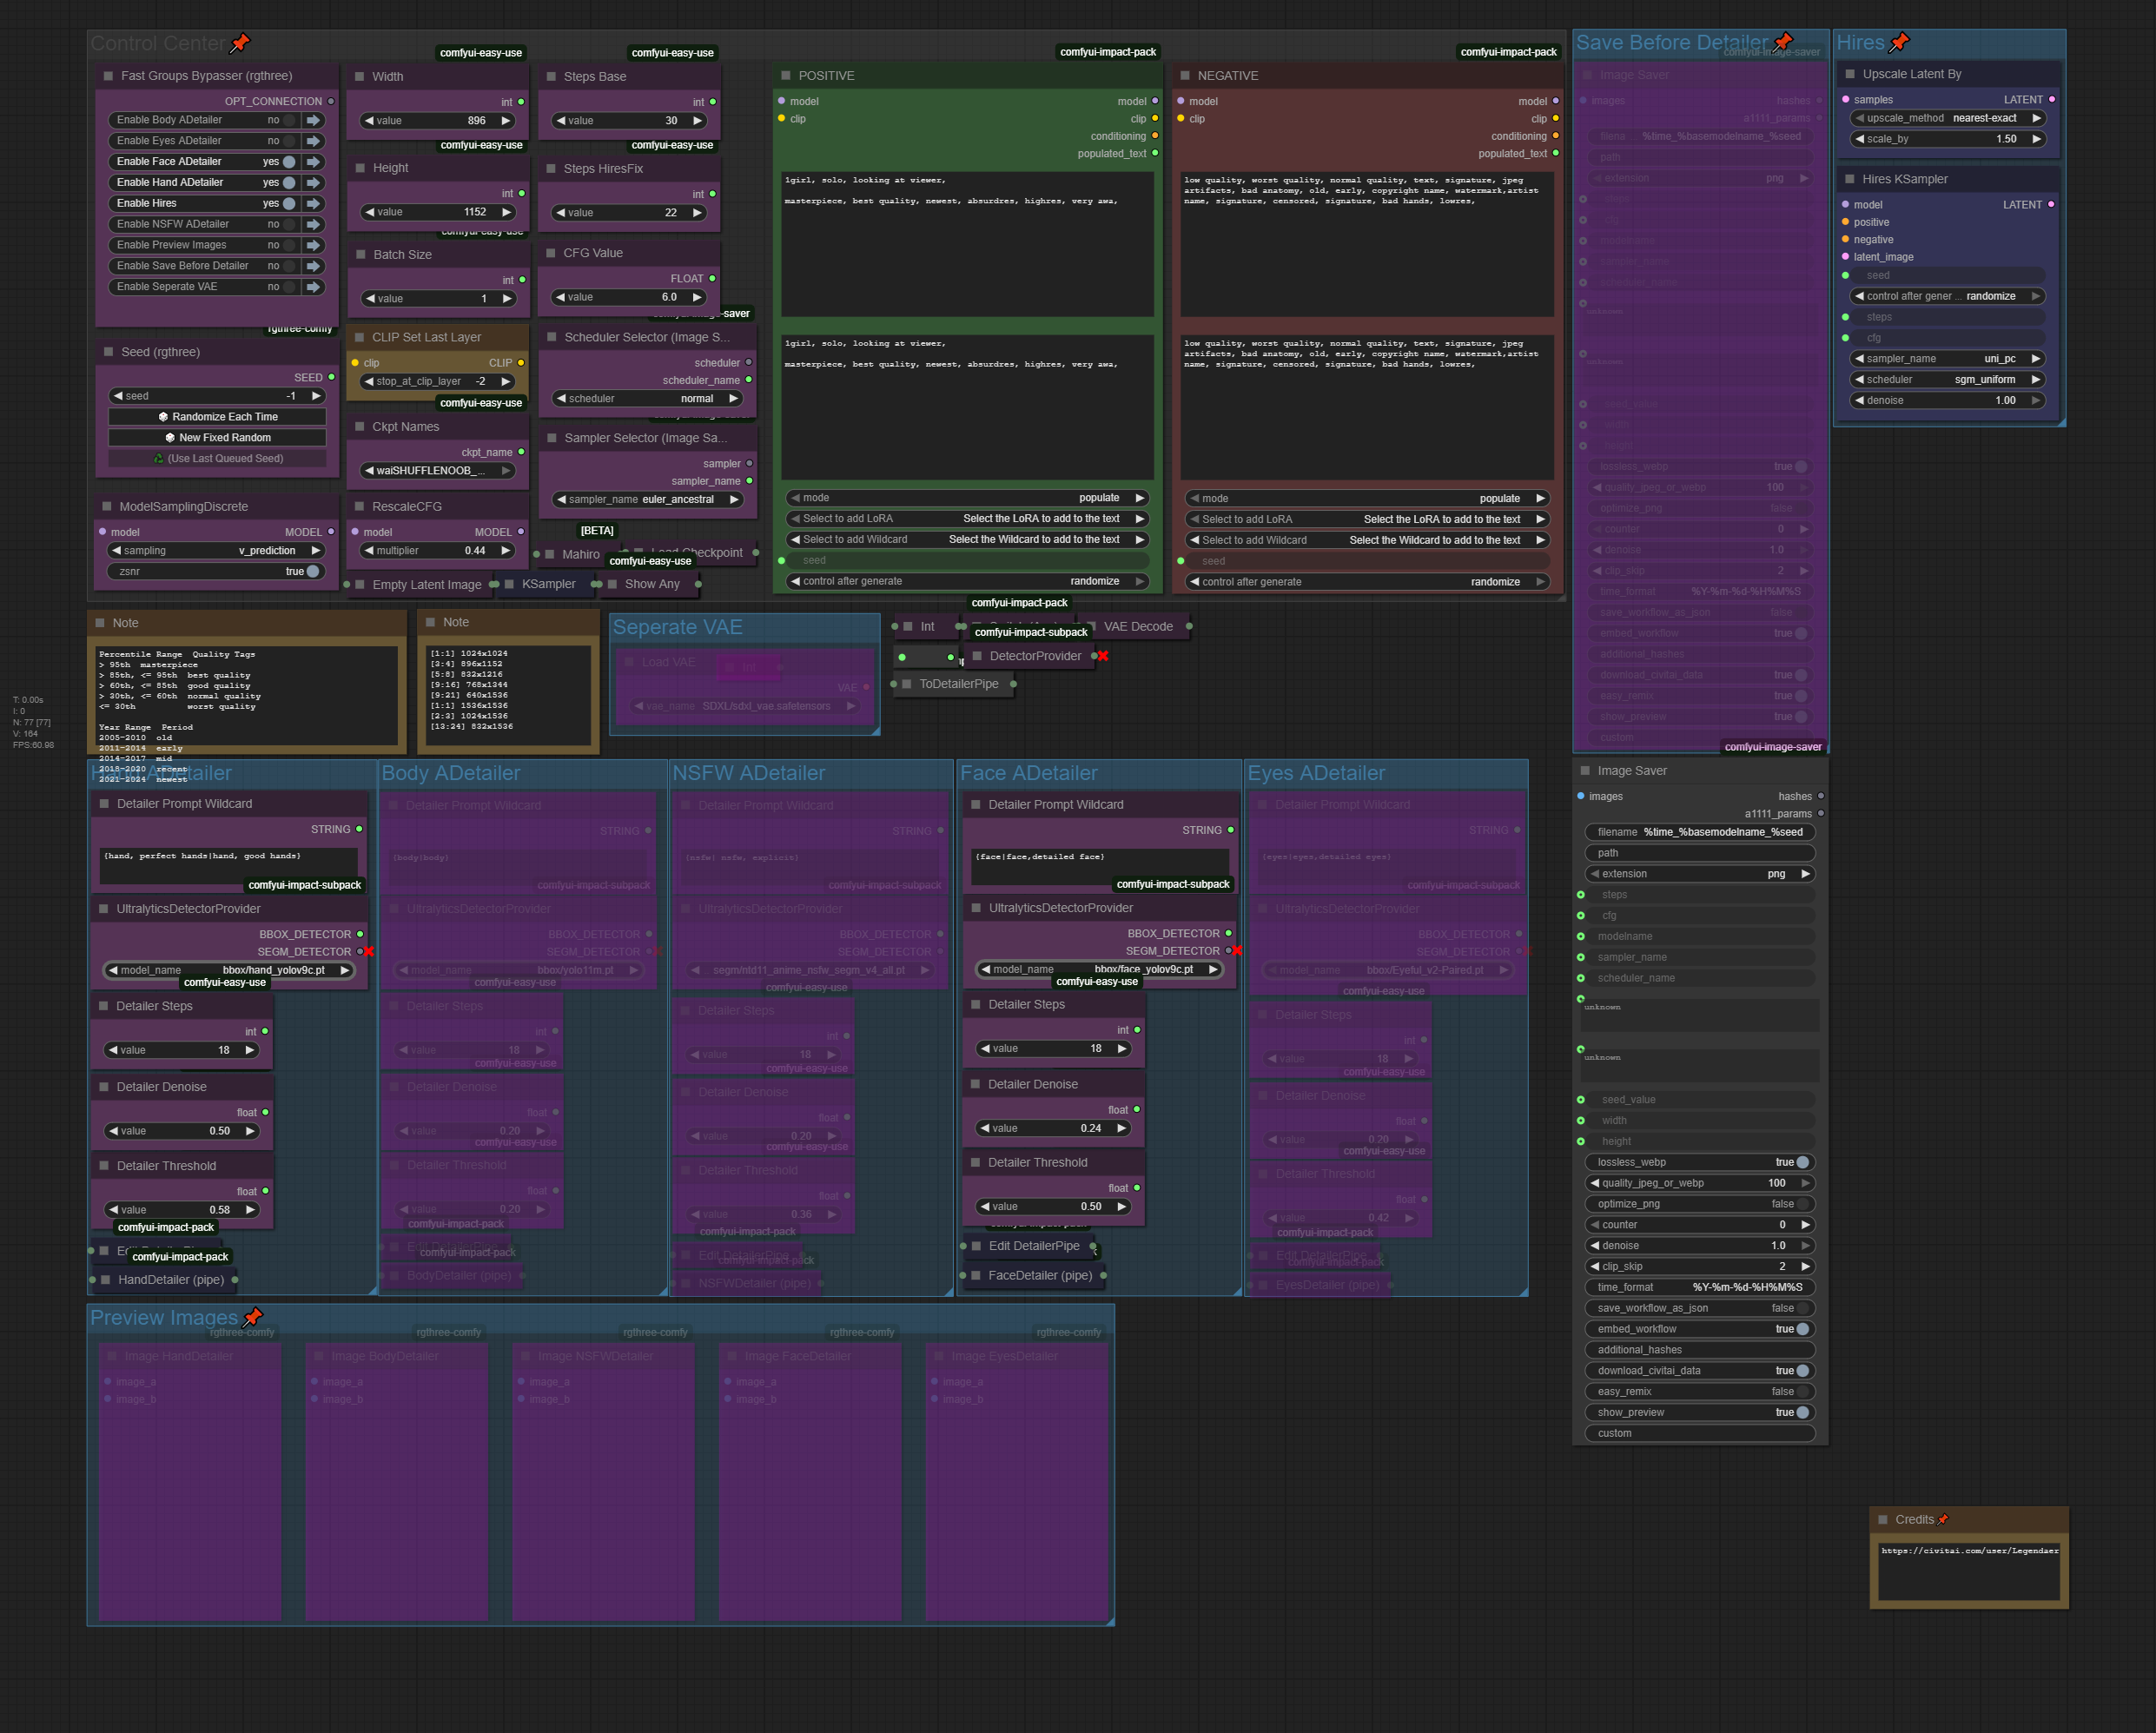
Task: Open sampler_name dropdown showing euler_ancestral
Action: (648, 499)
